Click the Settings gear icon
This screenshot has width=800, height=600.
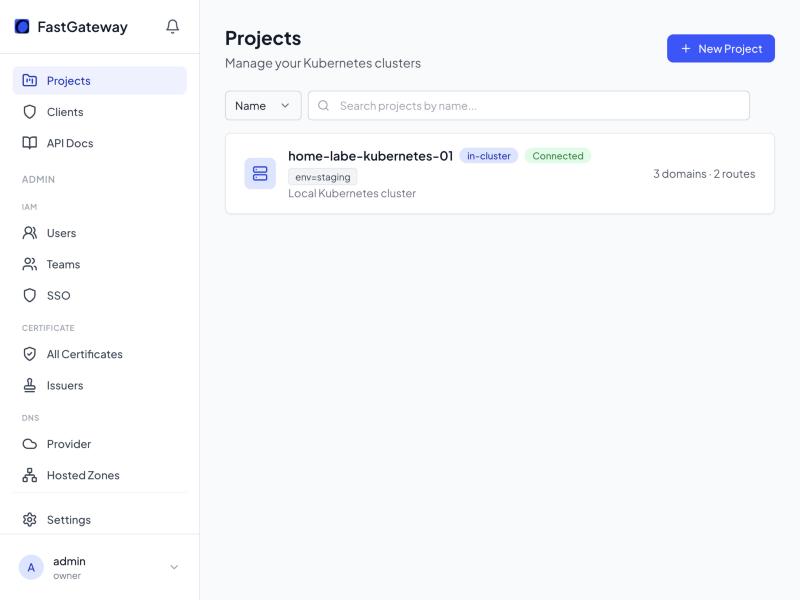(x=30, y=519)
